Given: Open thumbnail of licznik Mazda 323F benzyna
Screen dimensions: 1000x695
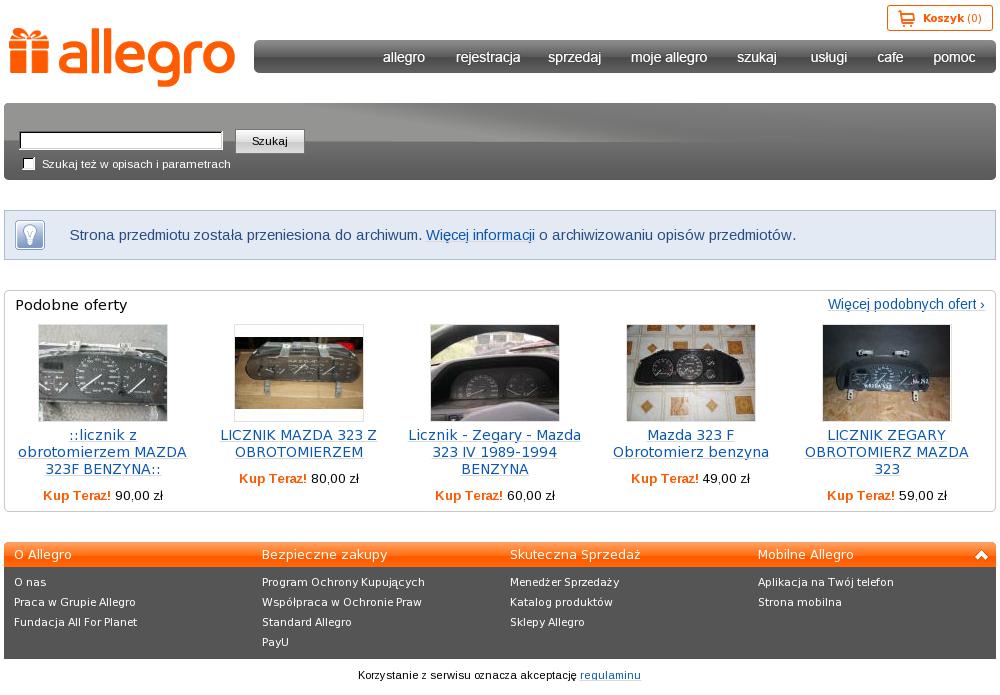Looking at the screenshot, I should tap(103, 373).
